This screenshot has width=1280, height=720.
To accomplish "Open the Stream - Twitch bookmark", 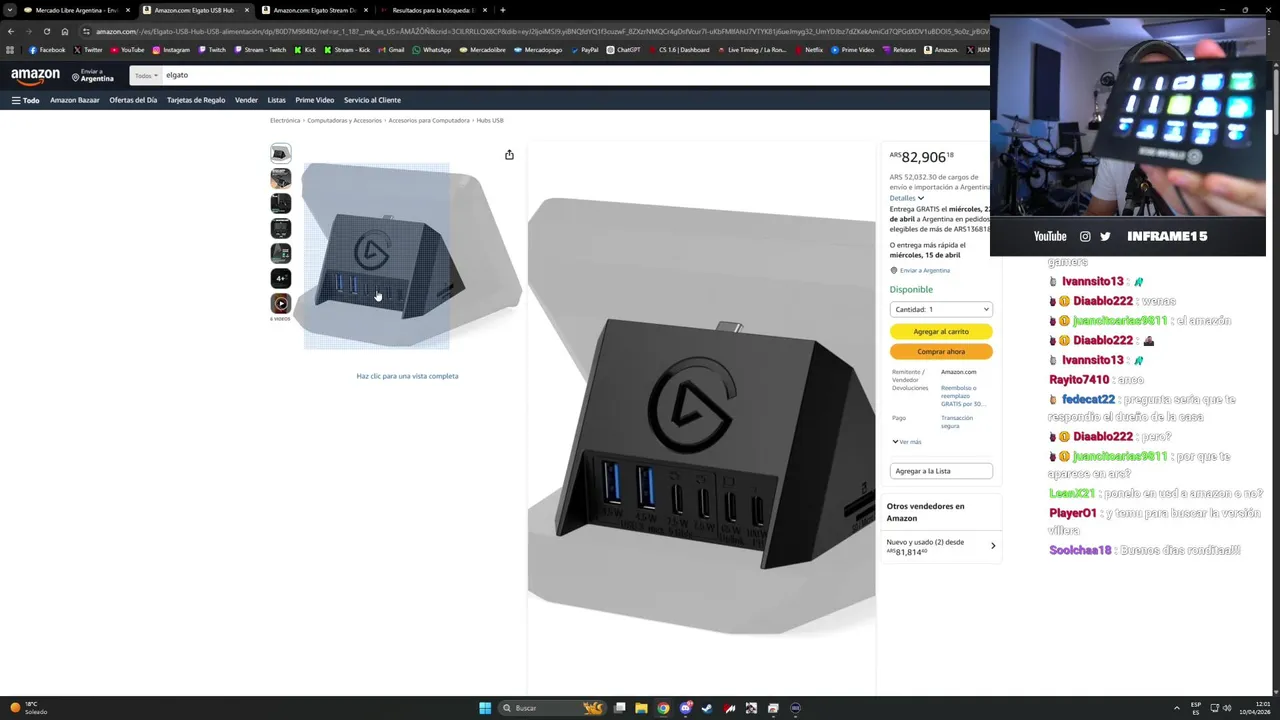I will coord(259,50).
